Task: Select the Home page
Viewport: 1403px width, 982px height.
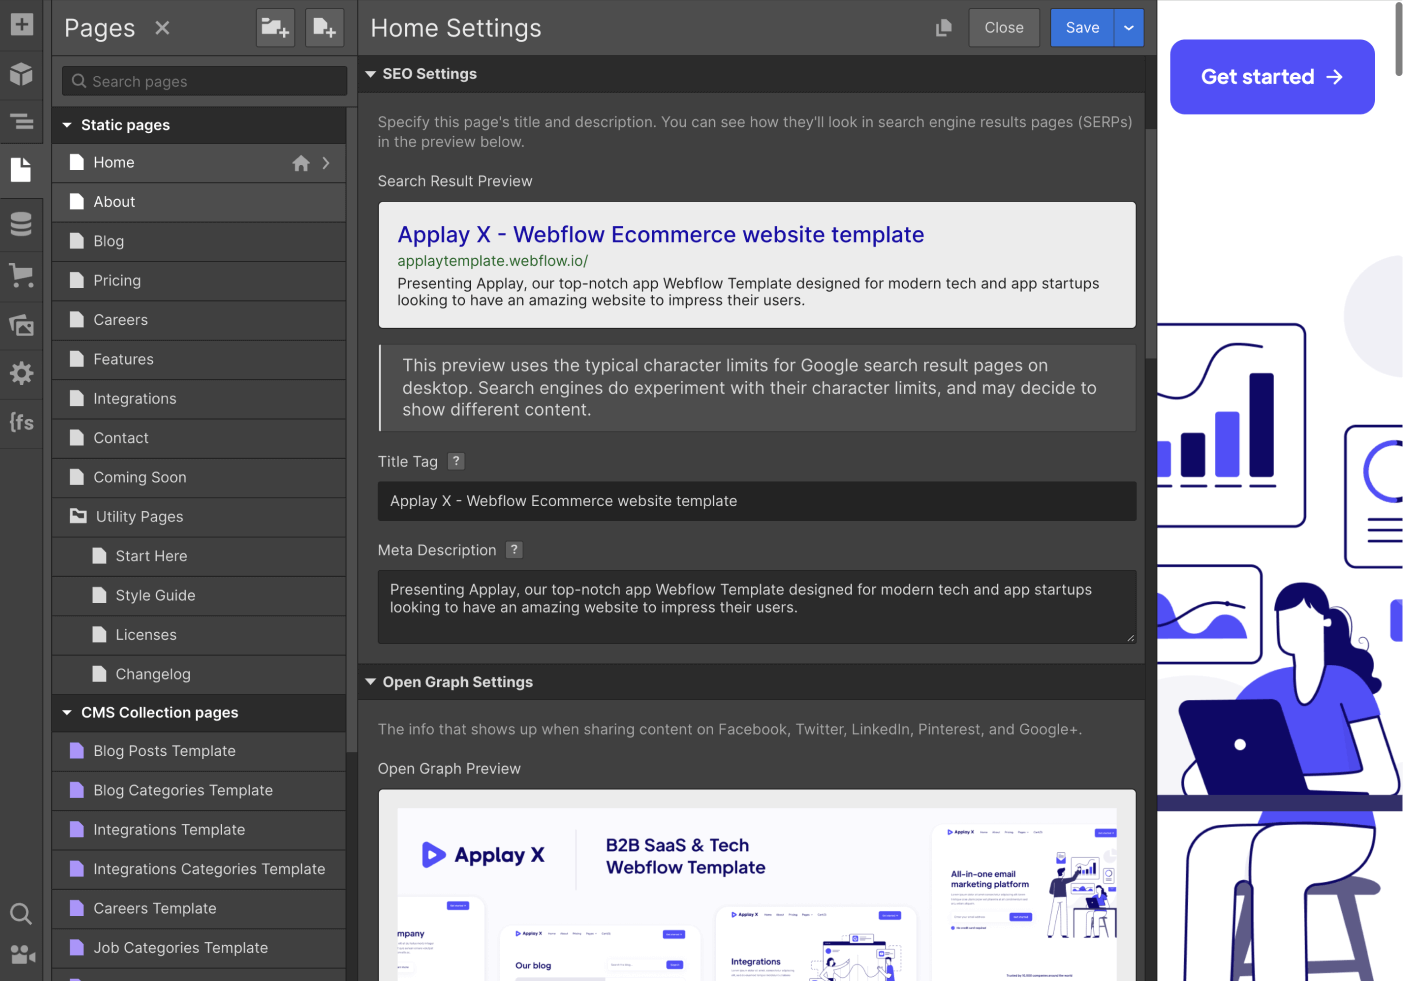Action: point(199,163)
